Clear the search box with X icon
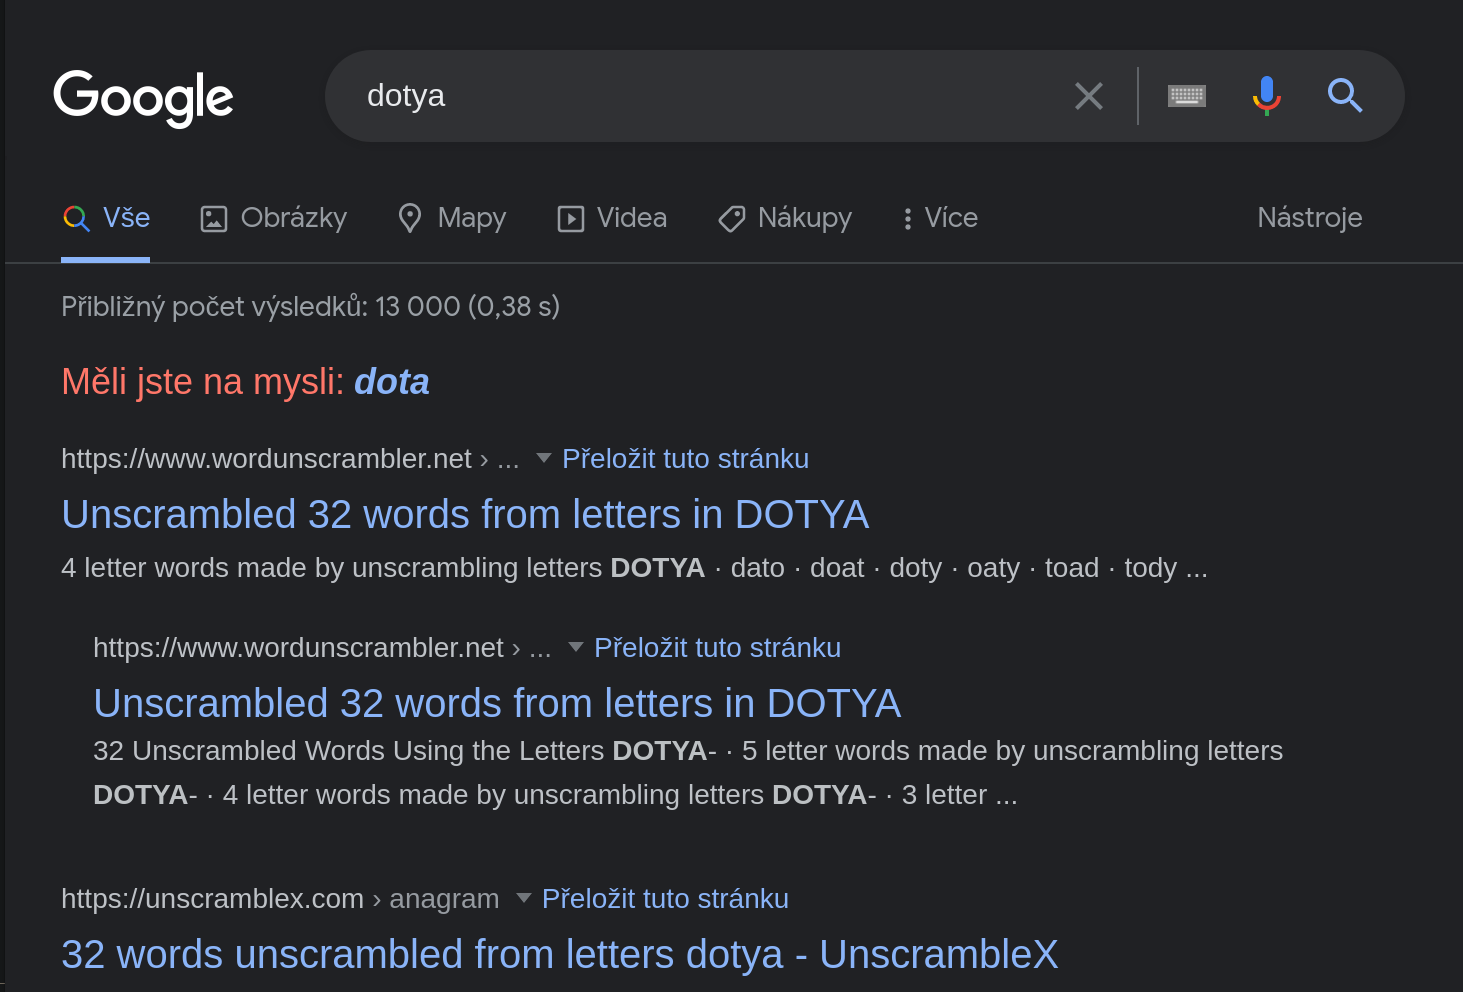This screenshot has height=992, width=1463. coord(1088,96)
